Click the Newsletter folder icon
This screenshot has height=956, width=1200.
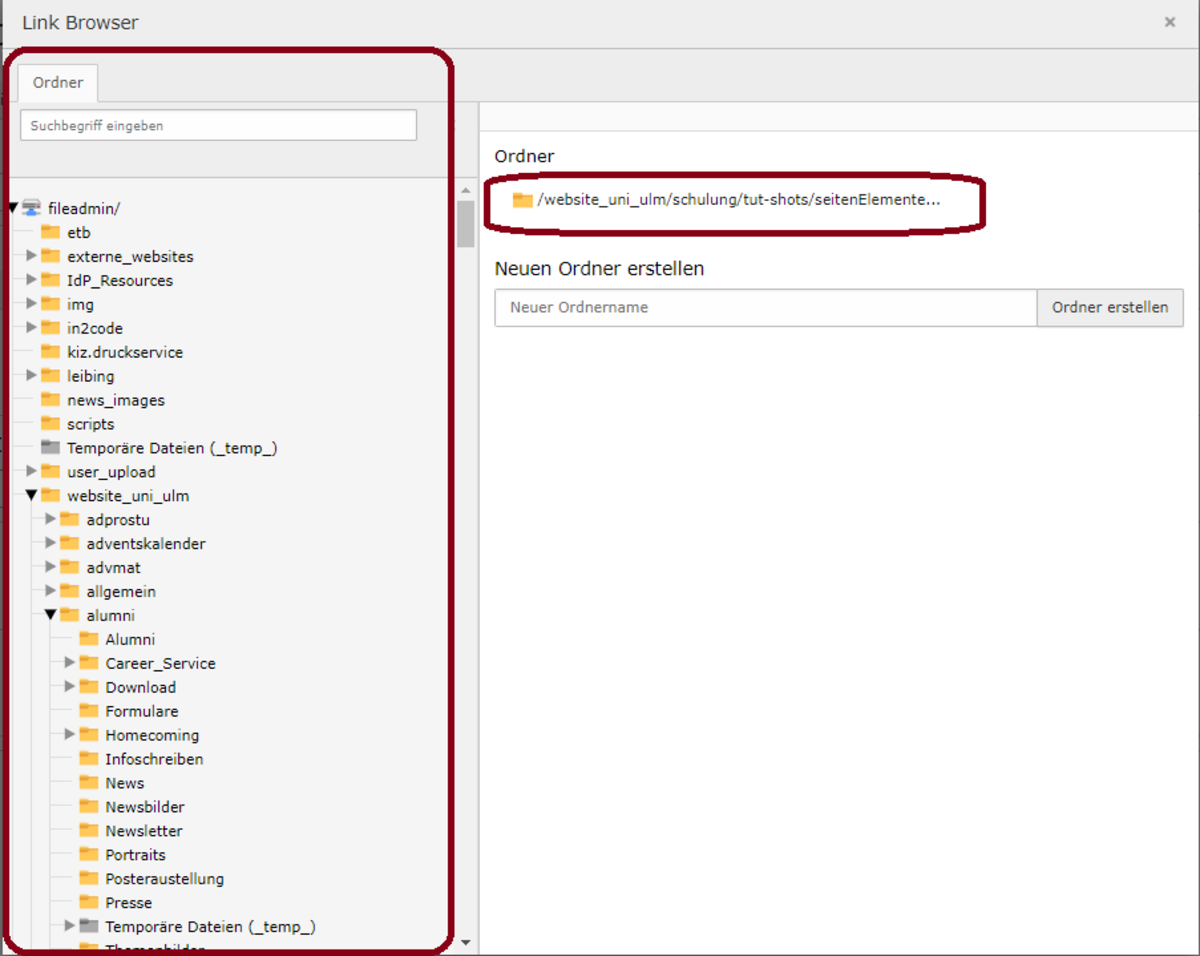89,831
